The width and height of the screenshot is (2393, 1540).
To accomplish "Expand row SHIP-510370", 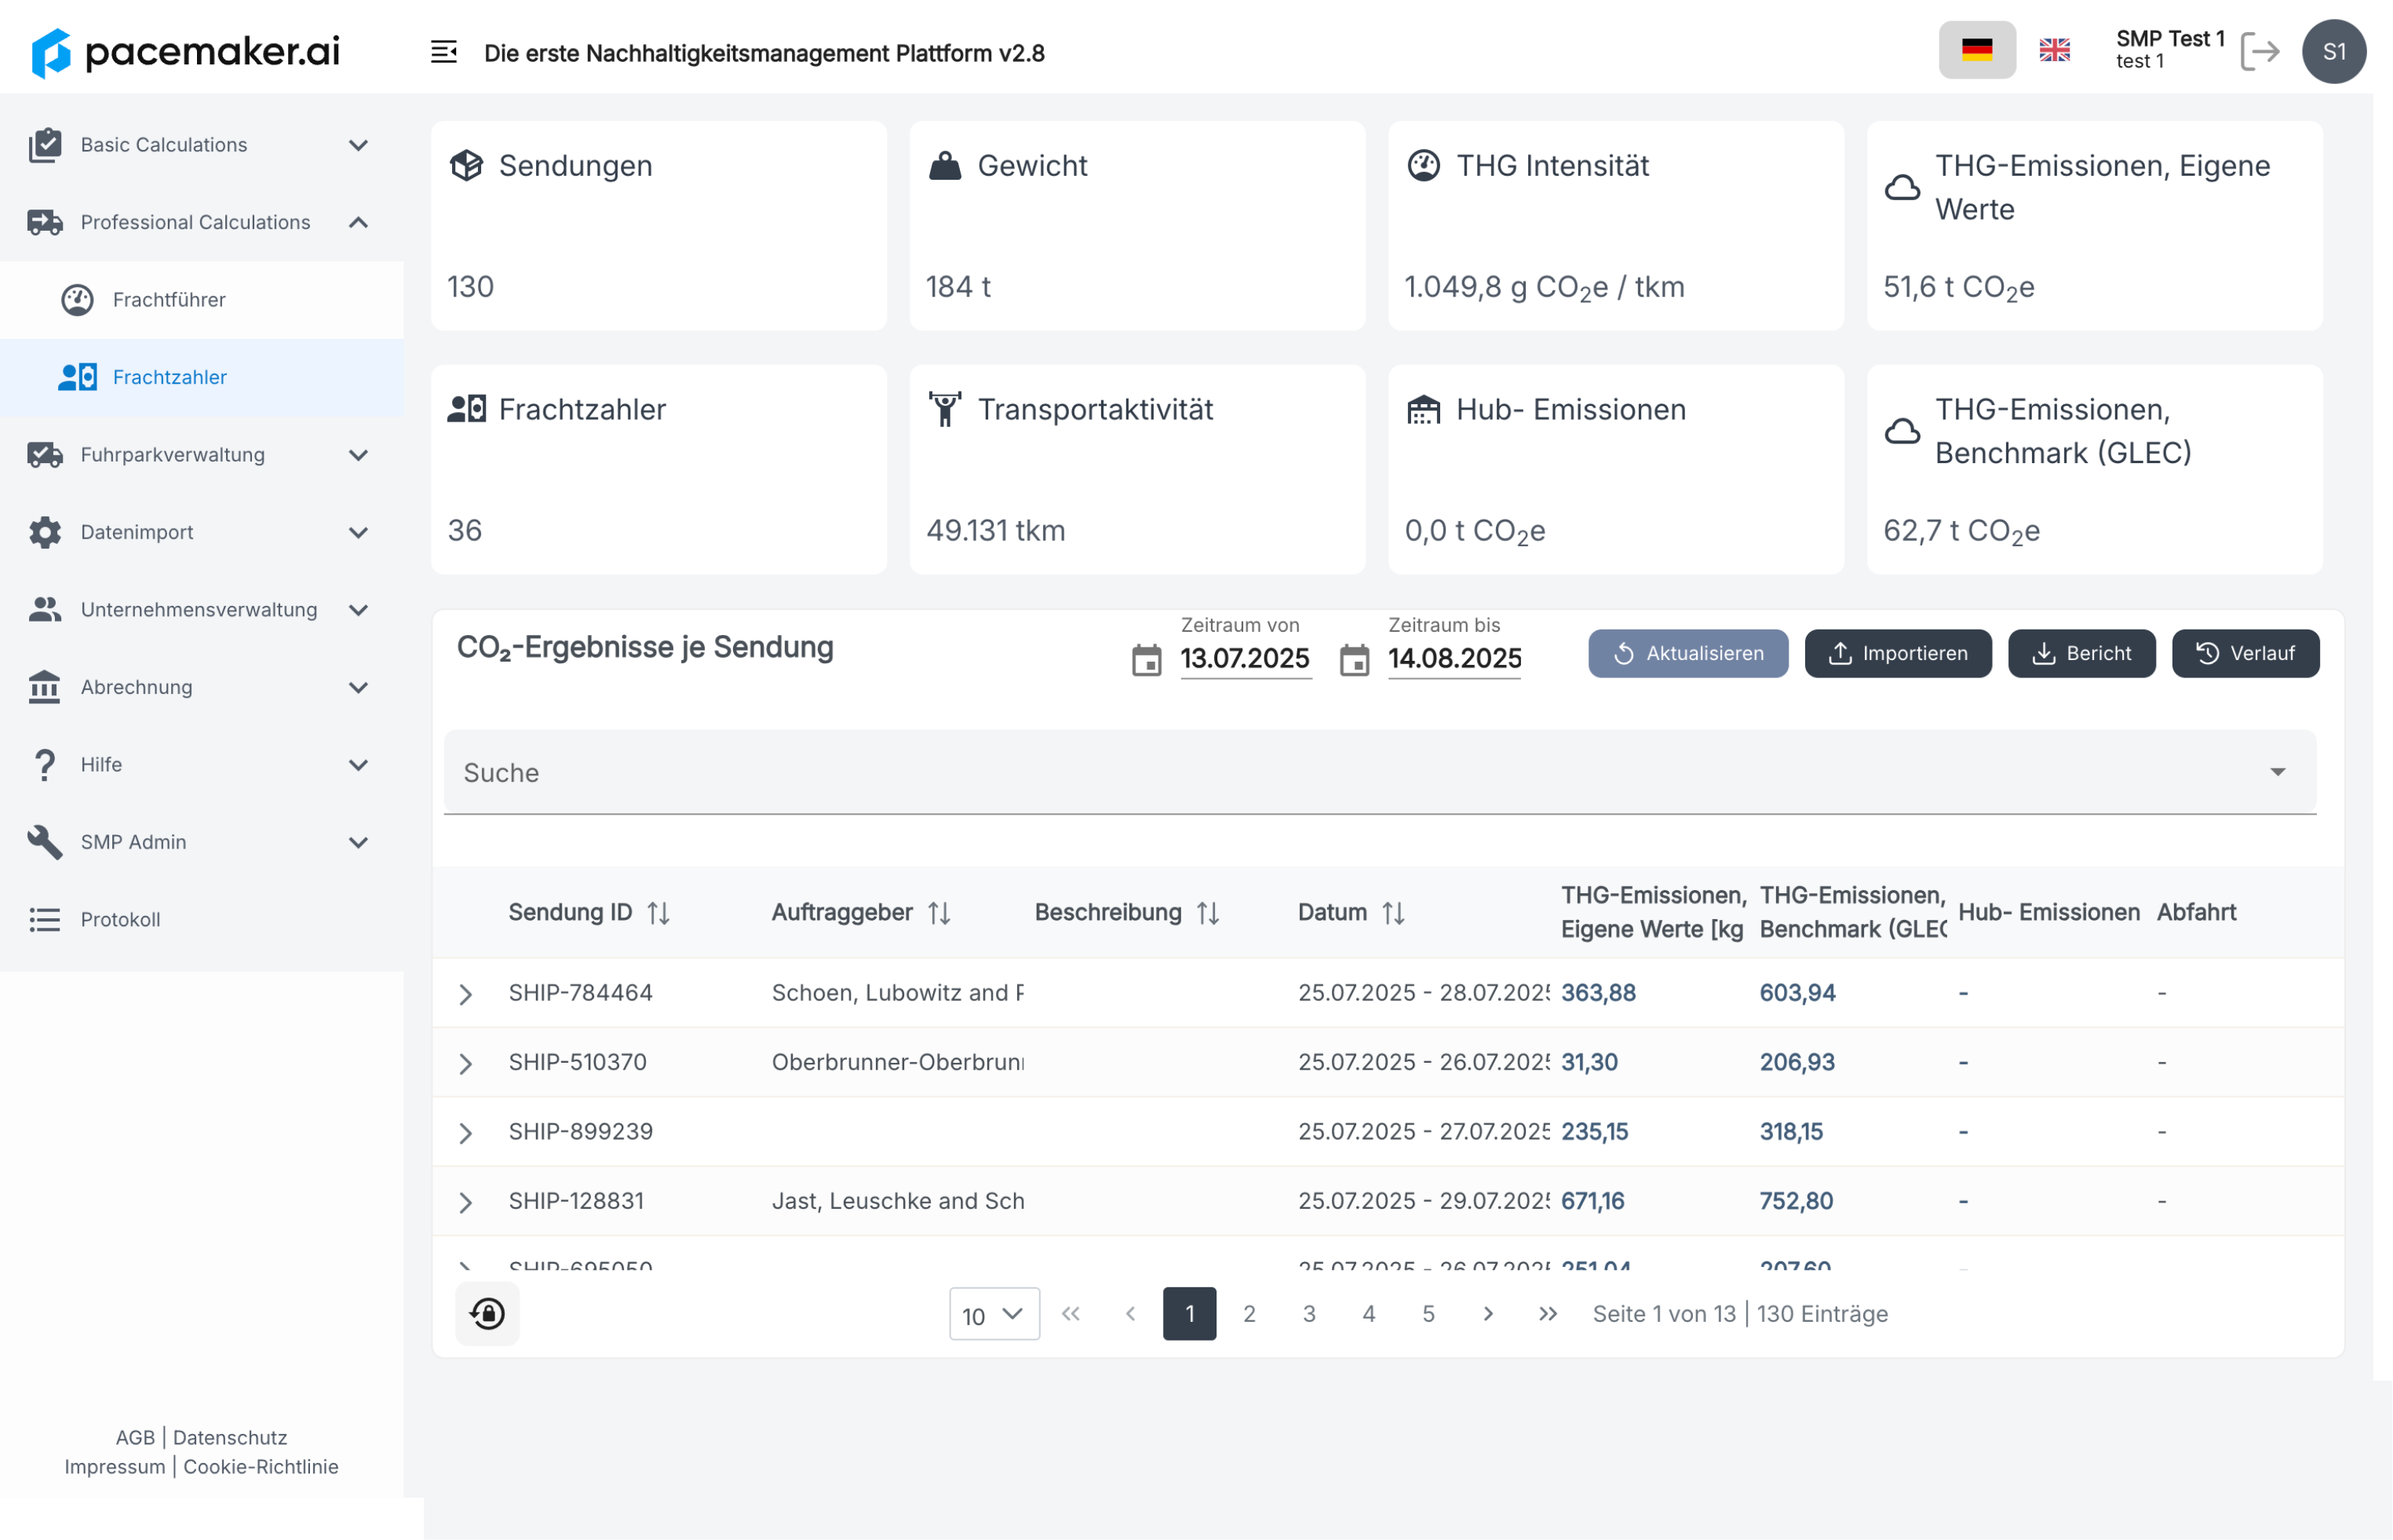I will (466, 1063).
